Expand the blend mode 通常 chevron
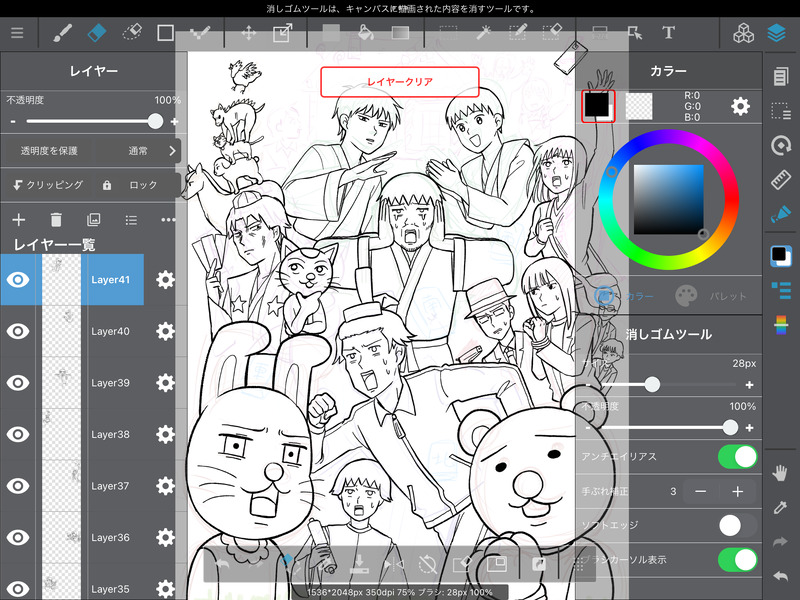 pos(172,151)
